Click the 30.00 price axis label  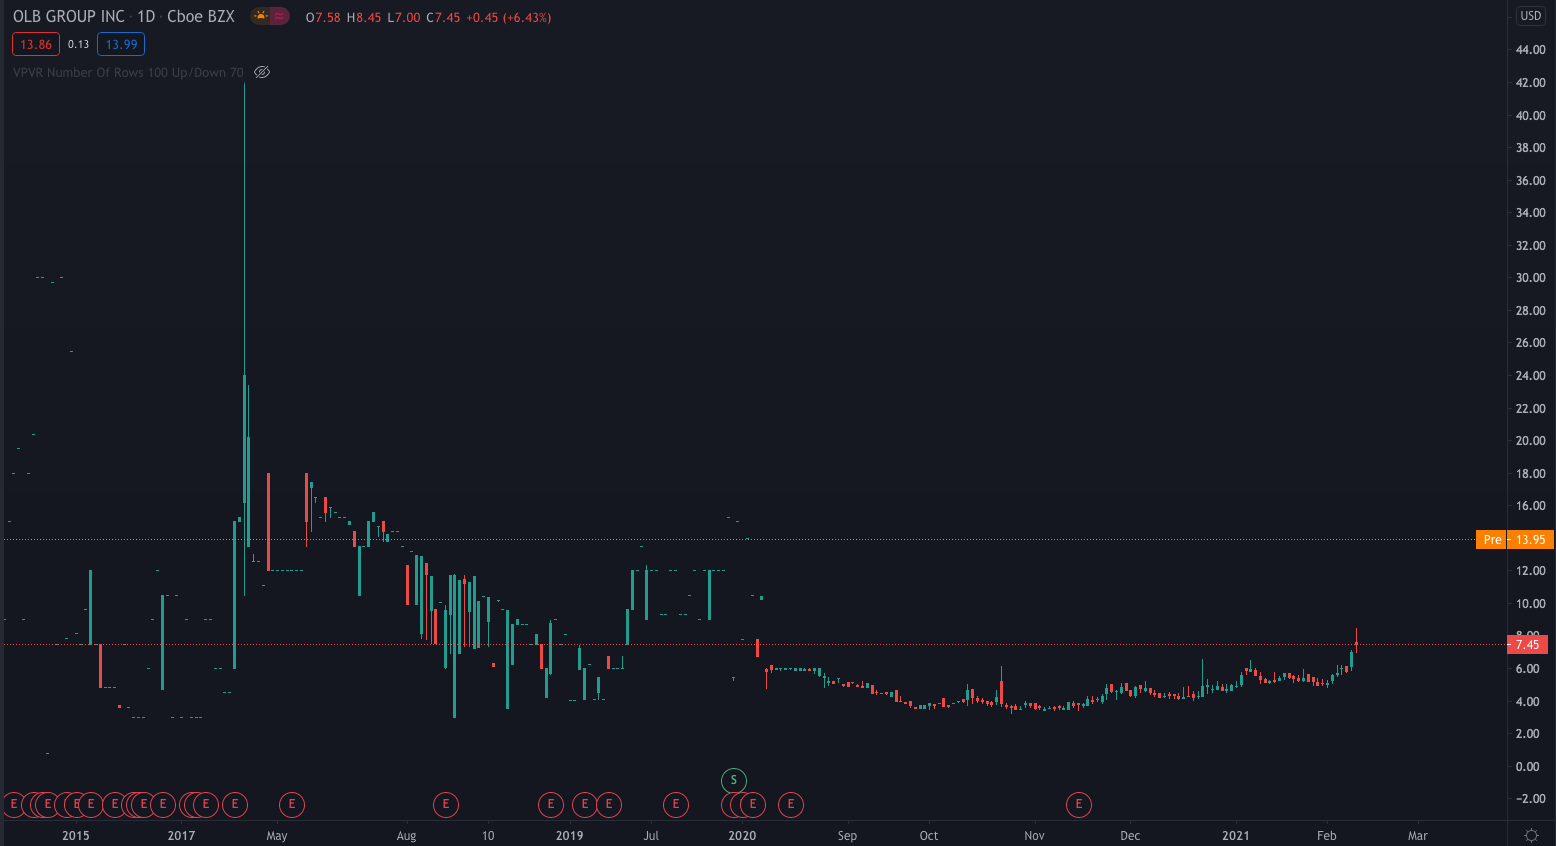click(1530, 278)
